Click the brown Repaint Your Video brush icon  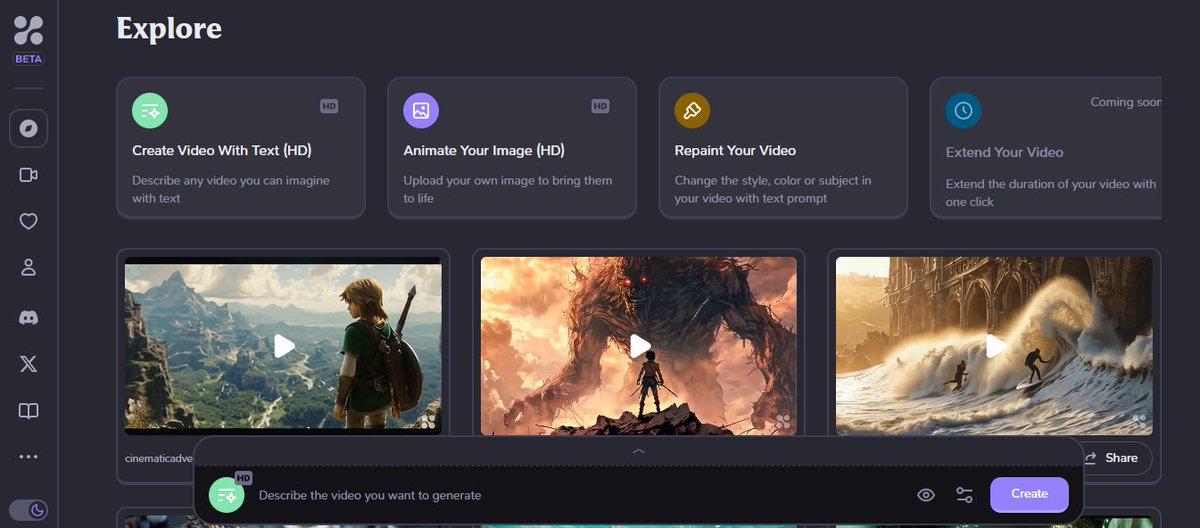point(692,111)
